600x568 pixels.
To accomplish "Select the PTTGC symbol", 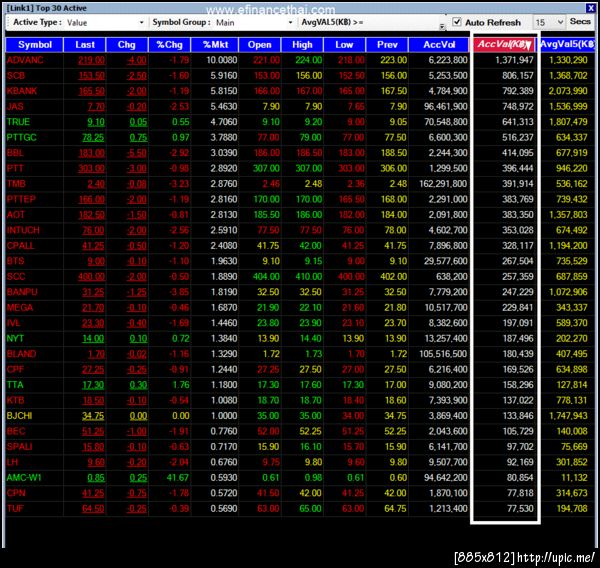I will pos(21,137).
